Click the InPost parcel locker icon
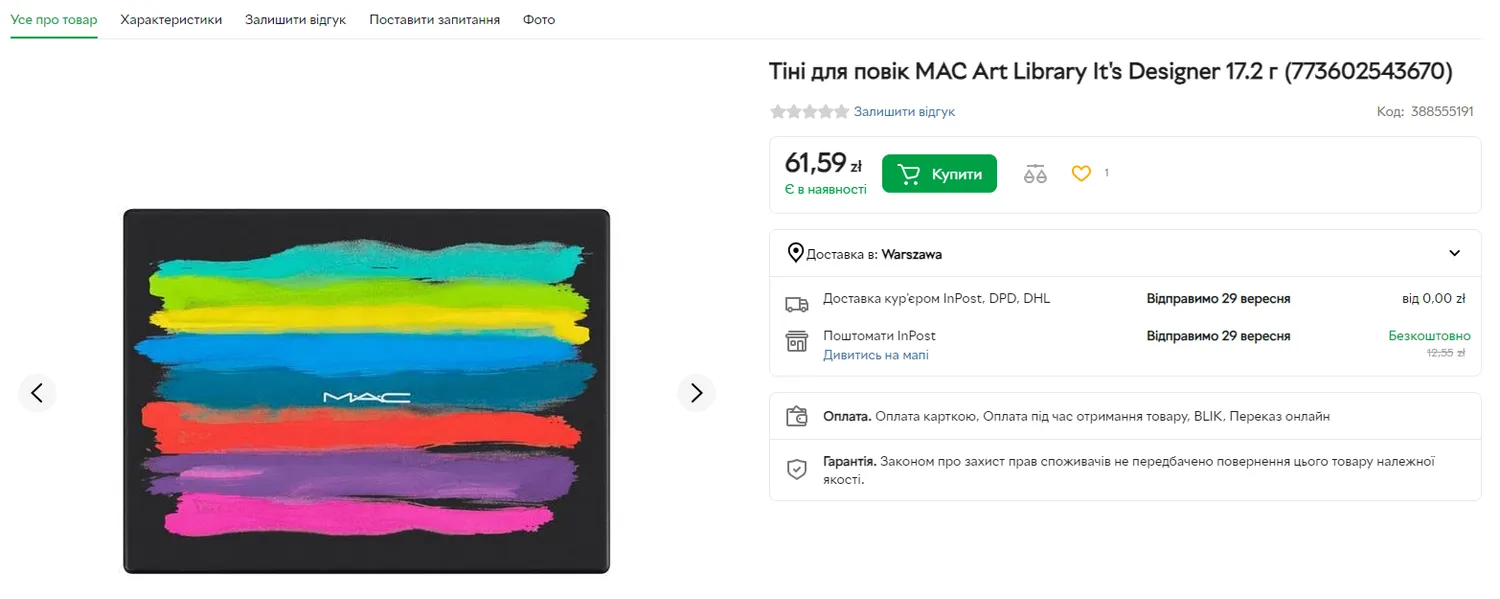1500x599 pixels. [796, 341]
